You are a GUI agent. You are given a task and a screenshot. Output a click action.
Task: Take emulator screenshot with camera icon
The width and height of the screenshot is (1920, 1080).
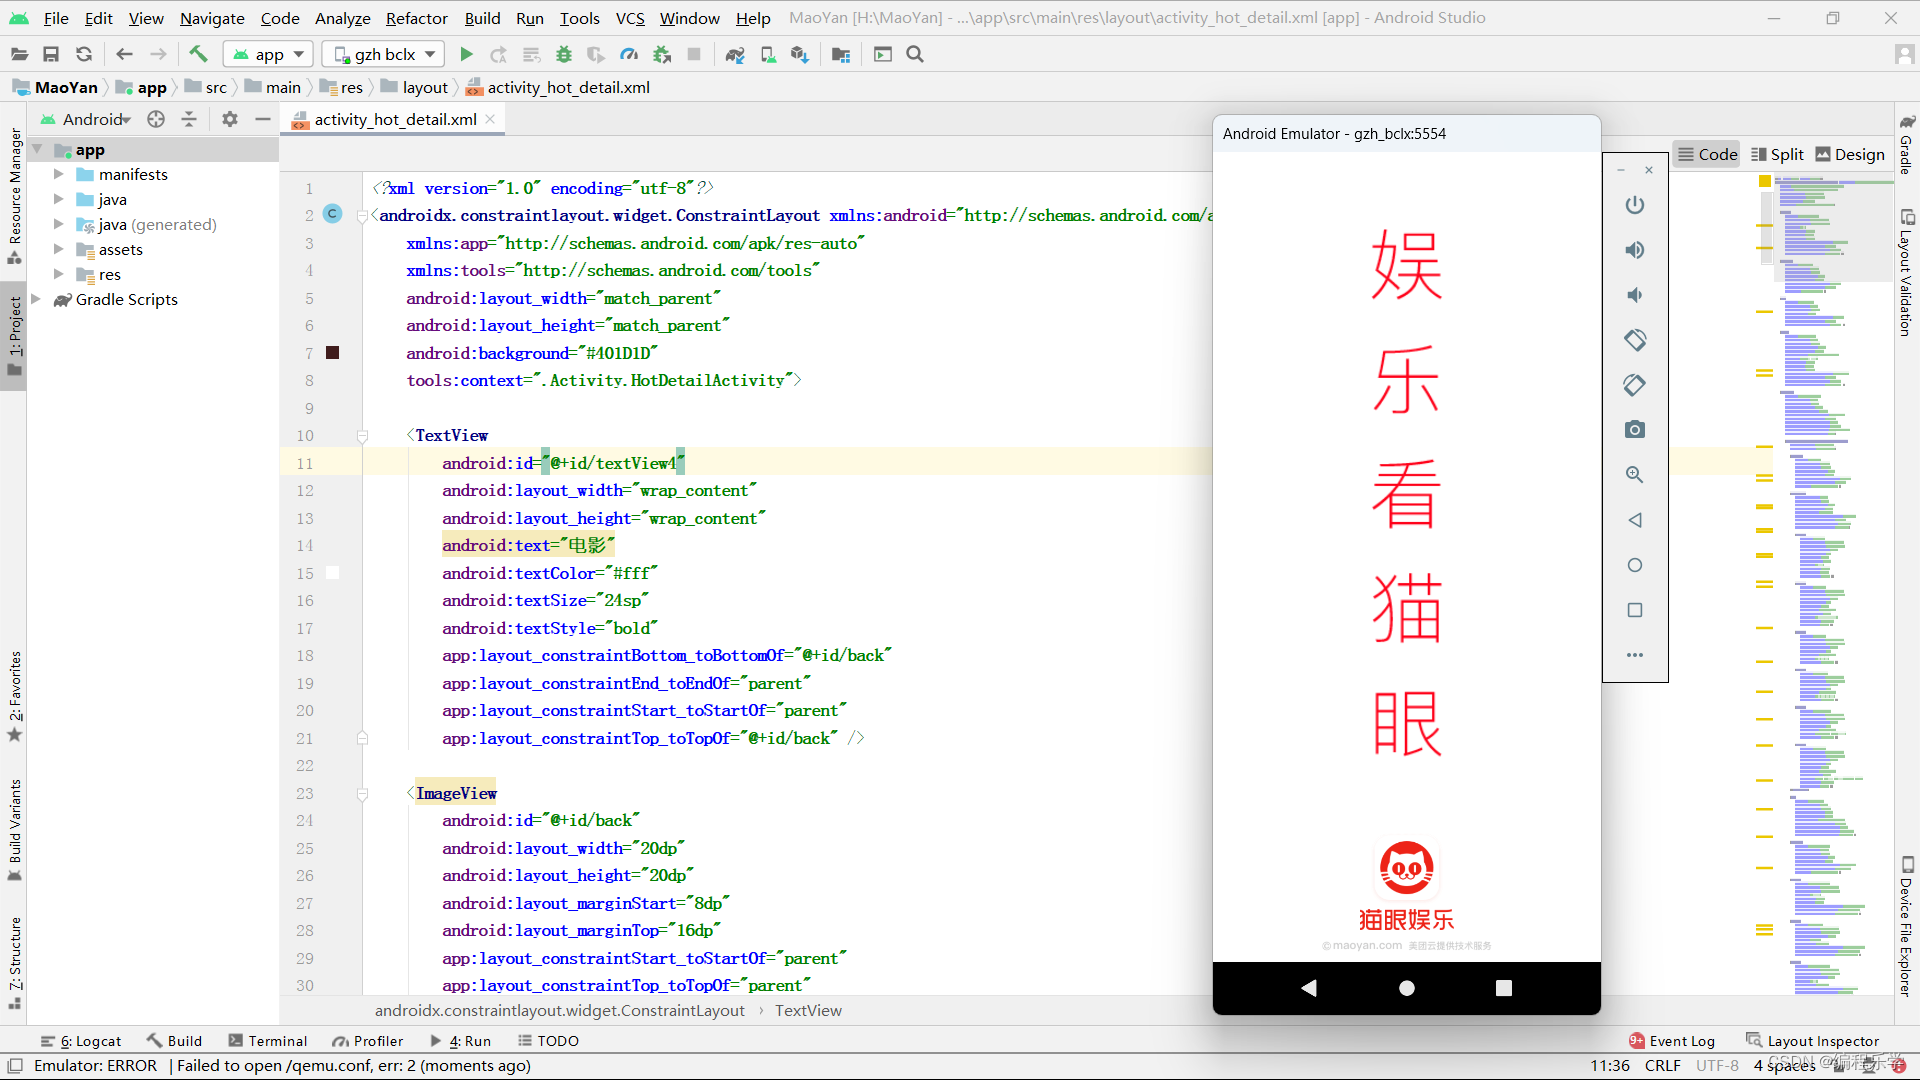pyautogui.click(x=1634, y=430)
